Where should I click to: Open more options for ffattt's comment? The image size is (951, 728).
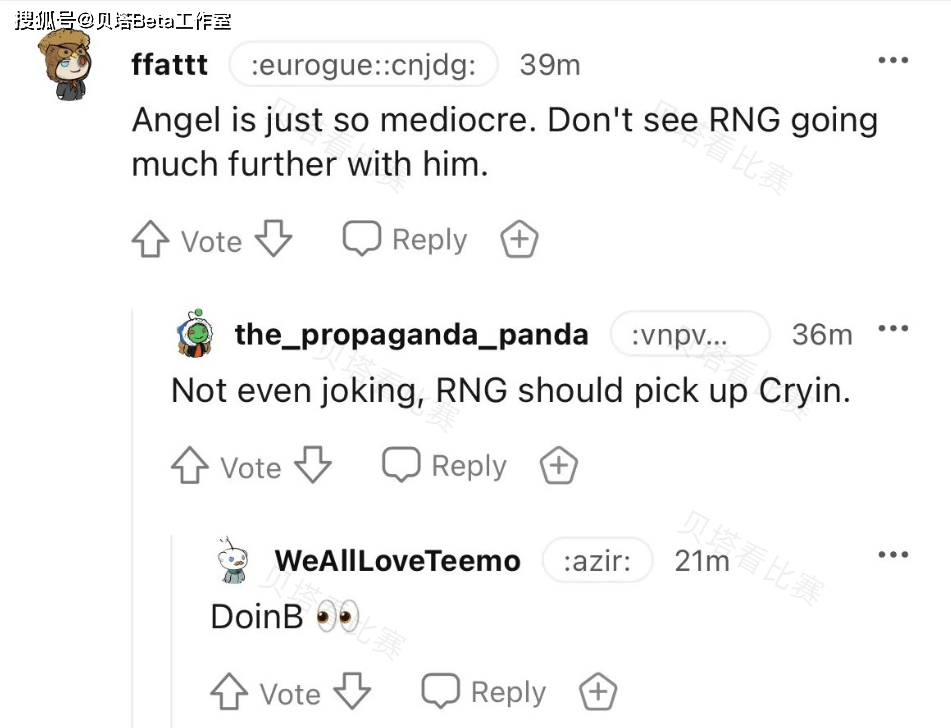[893, 60]
